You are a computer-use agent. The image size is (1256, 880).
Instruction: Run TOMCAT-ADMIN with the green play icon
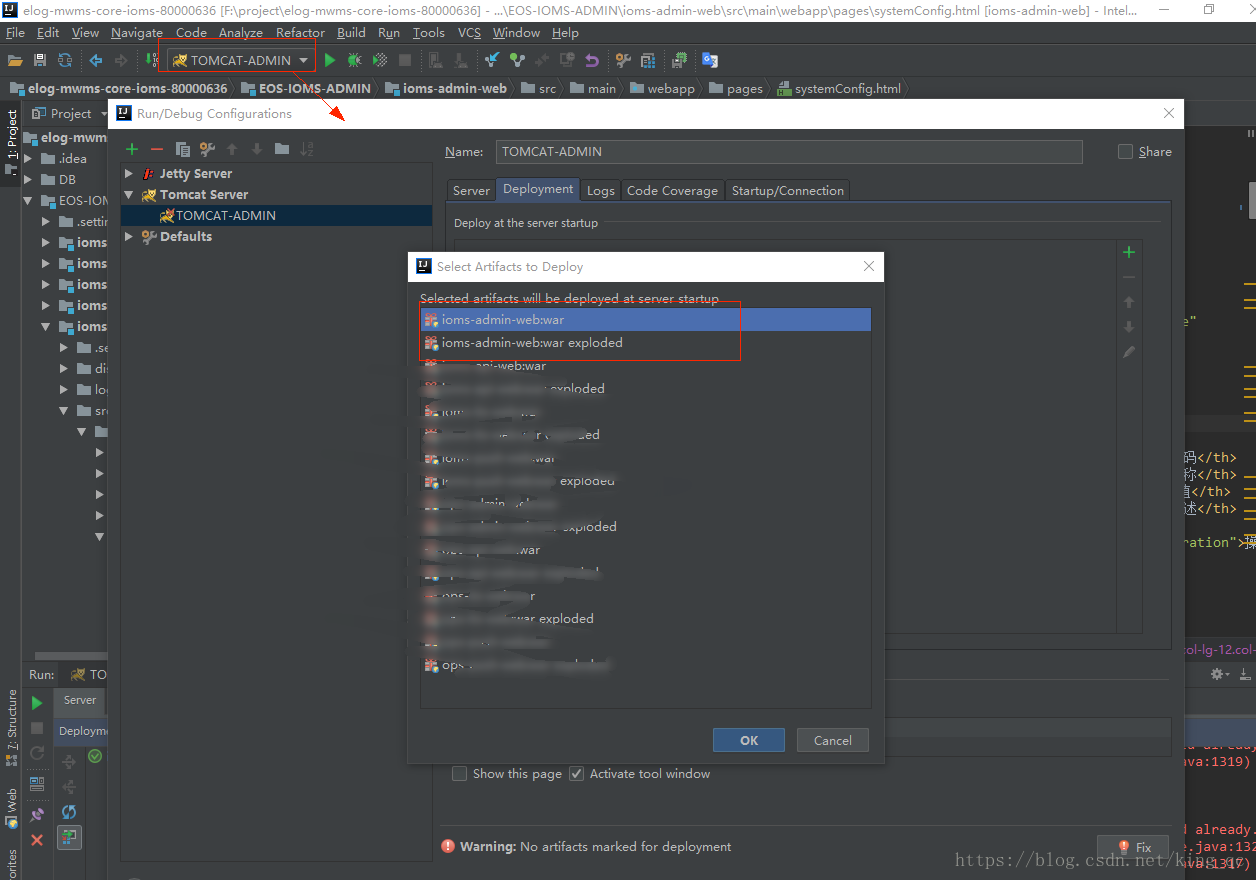(x=330, y=61)
